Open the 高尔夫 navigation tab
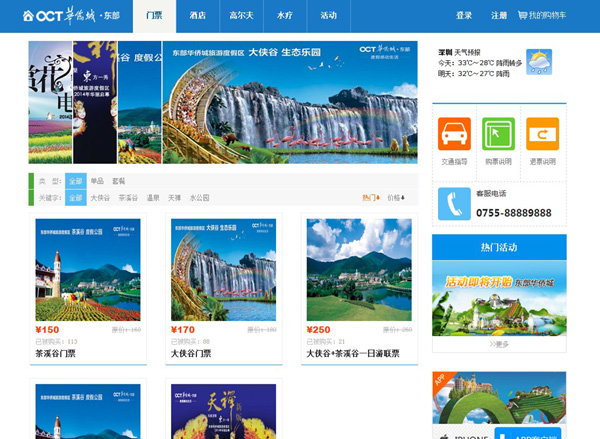This screenshot has height=439, width=600. [x=242, y=16]
